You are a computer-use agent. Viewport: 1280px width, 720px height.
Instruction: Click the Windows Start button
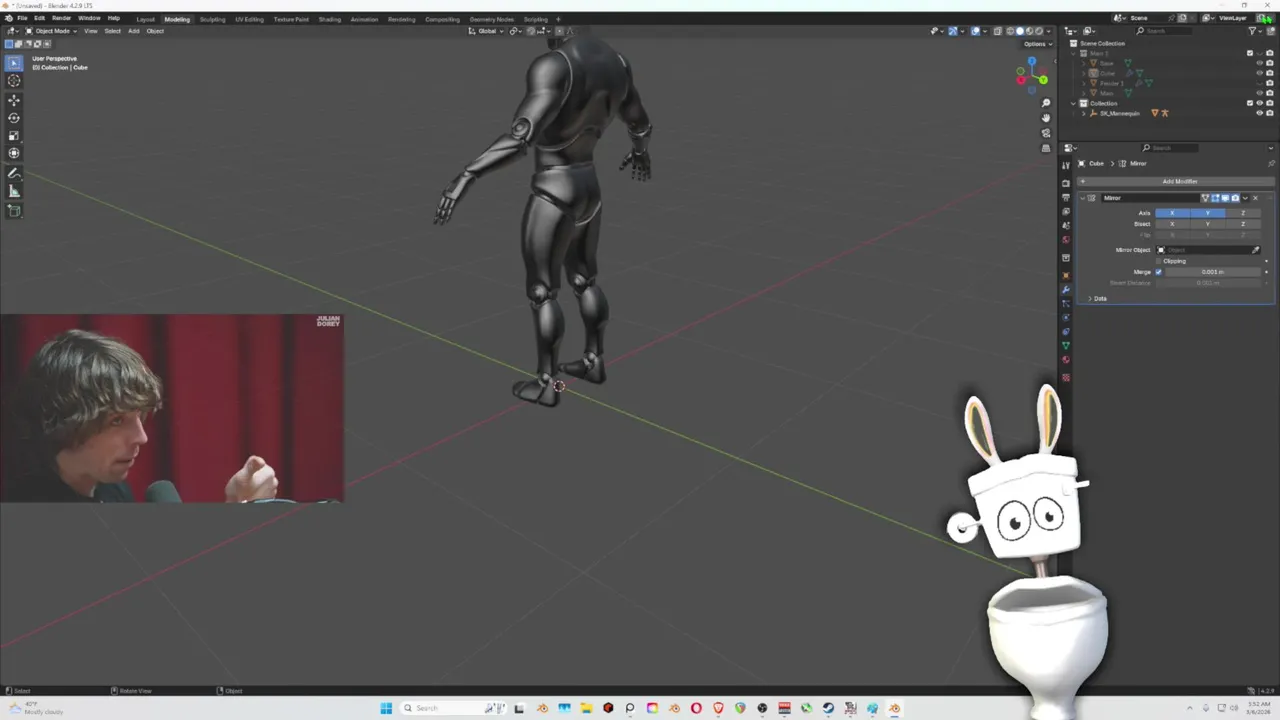tap(386, 708)
